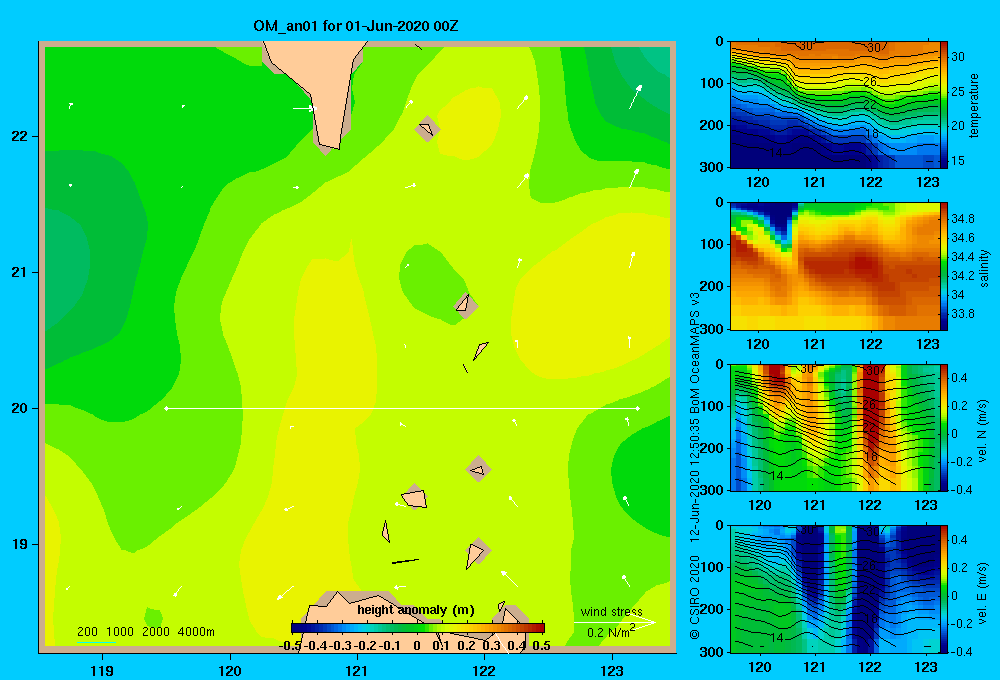The height and width of the screenshot is (680, 1000).
Task: Click the '-0.5' minimum on height anomaly scale
Action: tap(290, 646)
